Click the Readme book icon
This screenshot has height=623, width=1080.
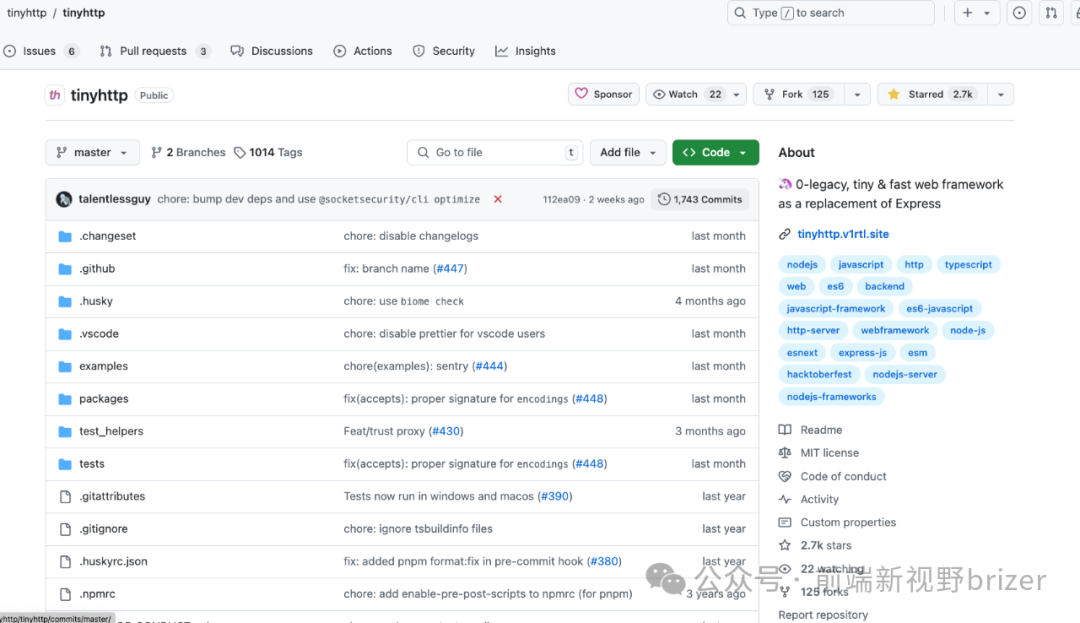coord(785,430)
